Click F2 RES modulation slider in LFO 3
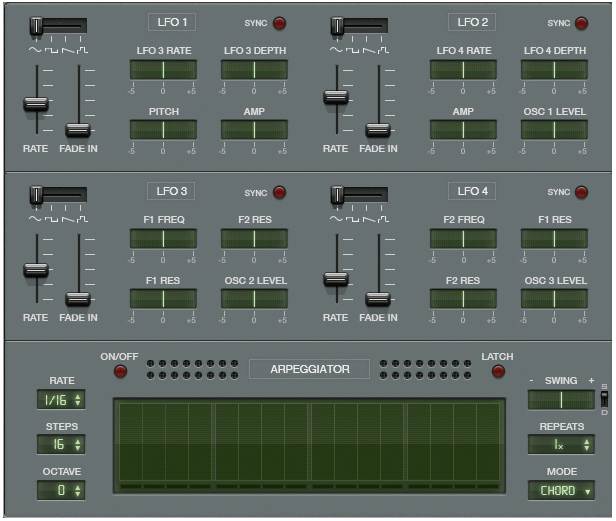 [255, 239]
